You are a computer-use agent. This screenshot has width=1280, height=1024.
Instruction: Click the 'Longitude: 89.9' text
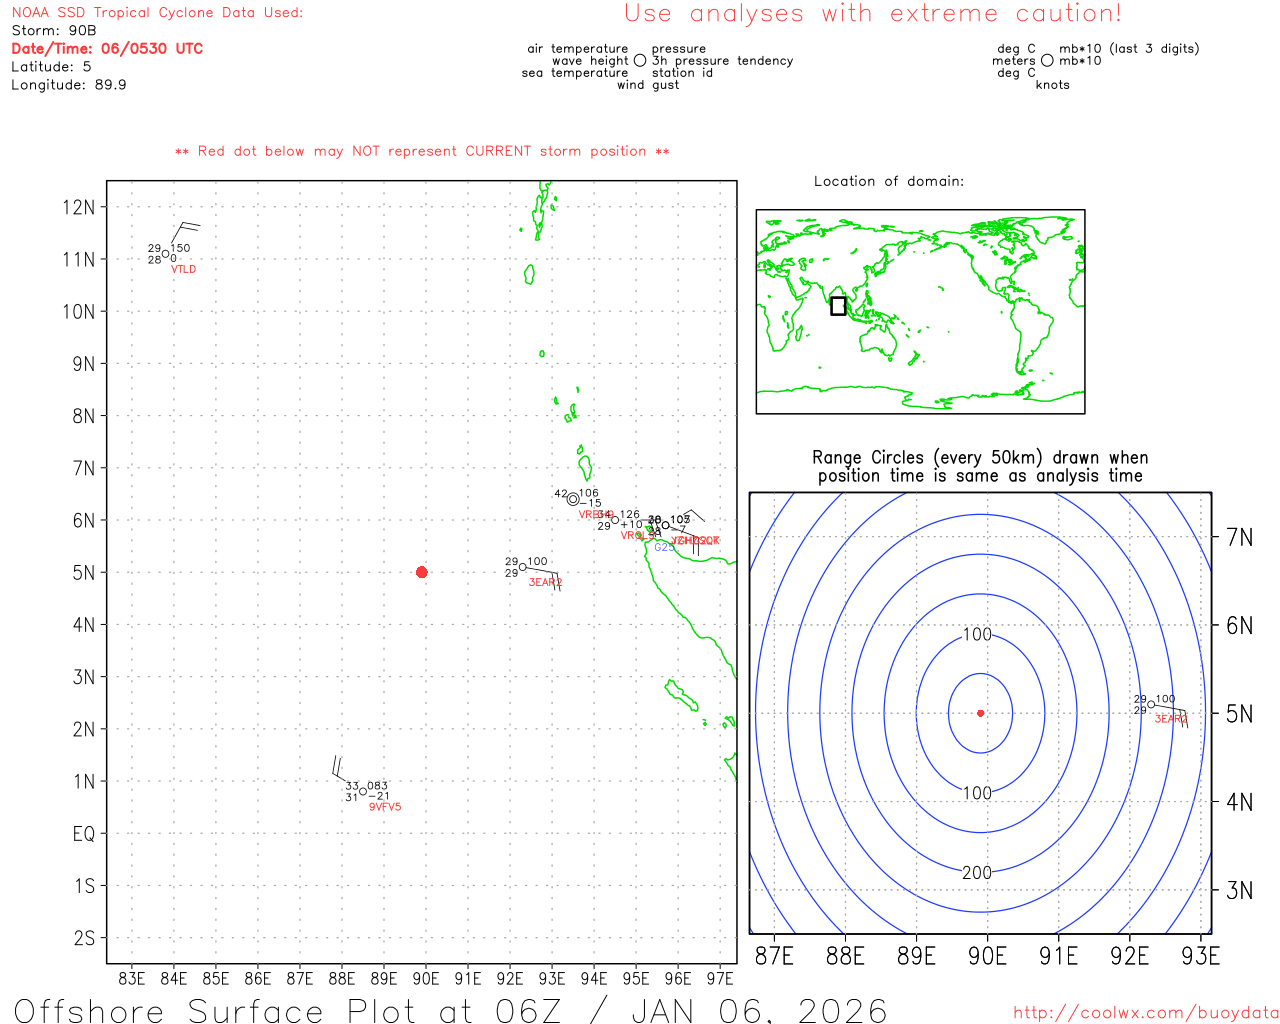pyautogui.click(x=69, y=85)
